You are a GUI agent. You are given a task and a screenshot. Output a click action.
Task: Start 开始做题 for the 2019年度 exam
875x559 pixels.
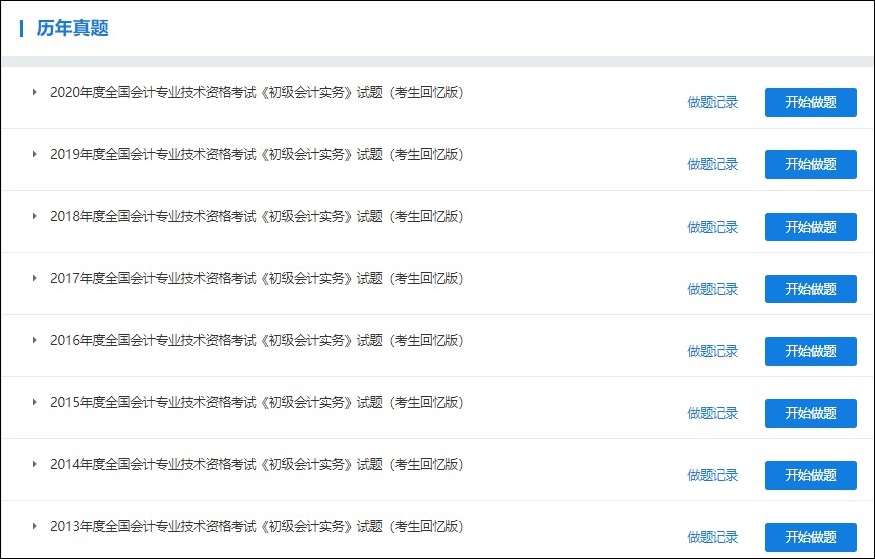coord(810,164)
